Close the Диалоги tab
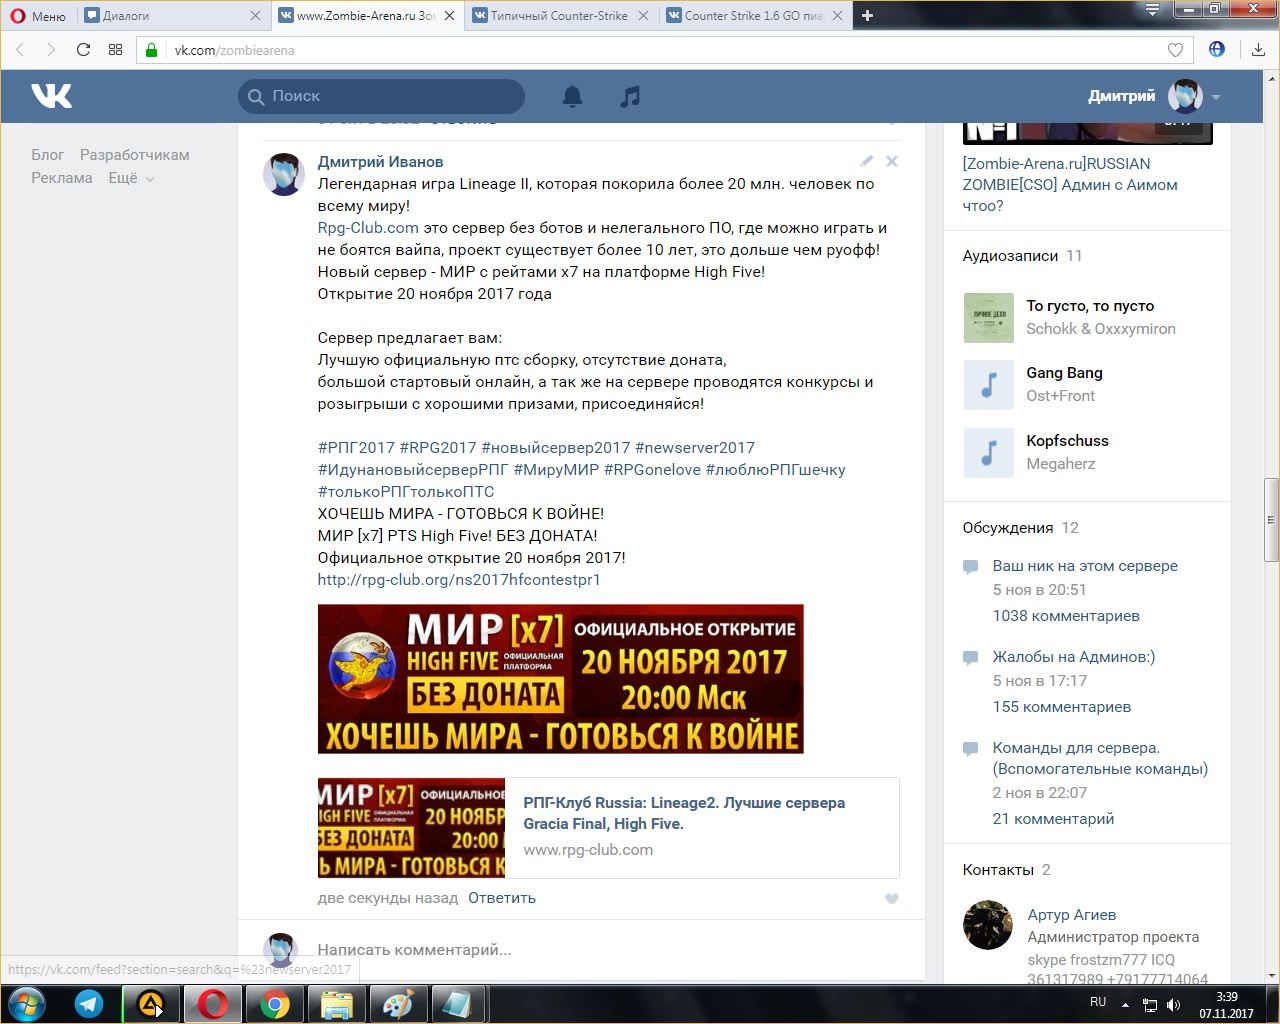This screenshot has height=1024, width=1280. [x=255, y=15]
